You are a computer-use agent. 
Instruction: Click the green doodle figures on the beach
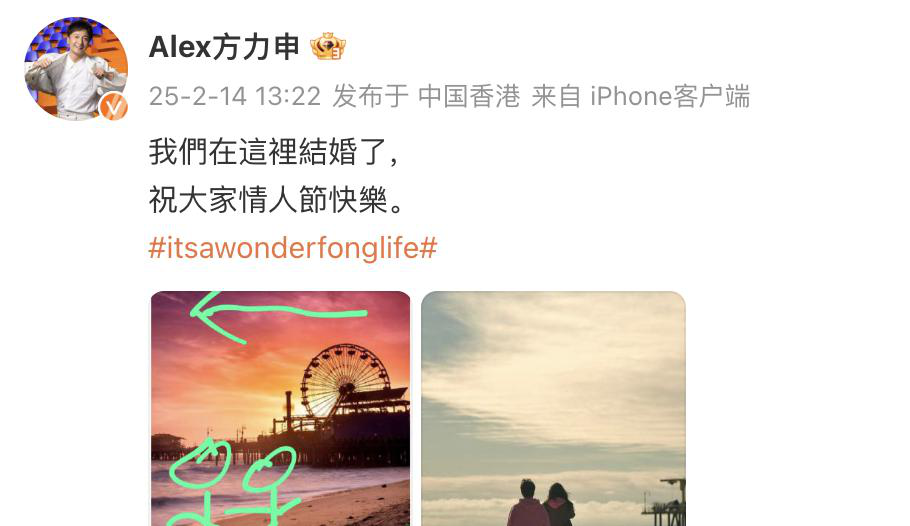click(235, 483)
